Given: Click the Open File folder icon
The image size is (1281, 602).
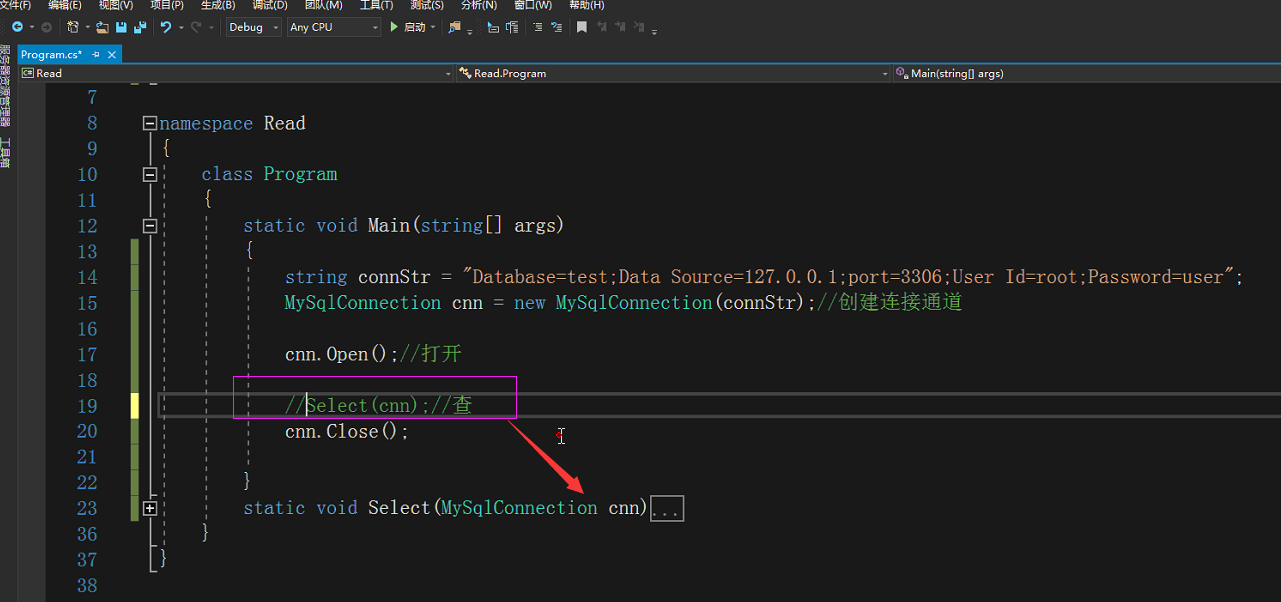Looking at the screenshot, I should 102,27.
